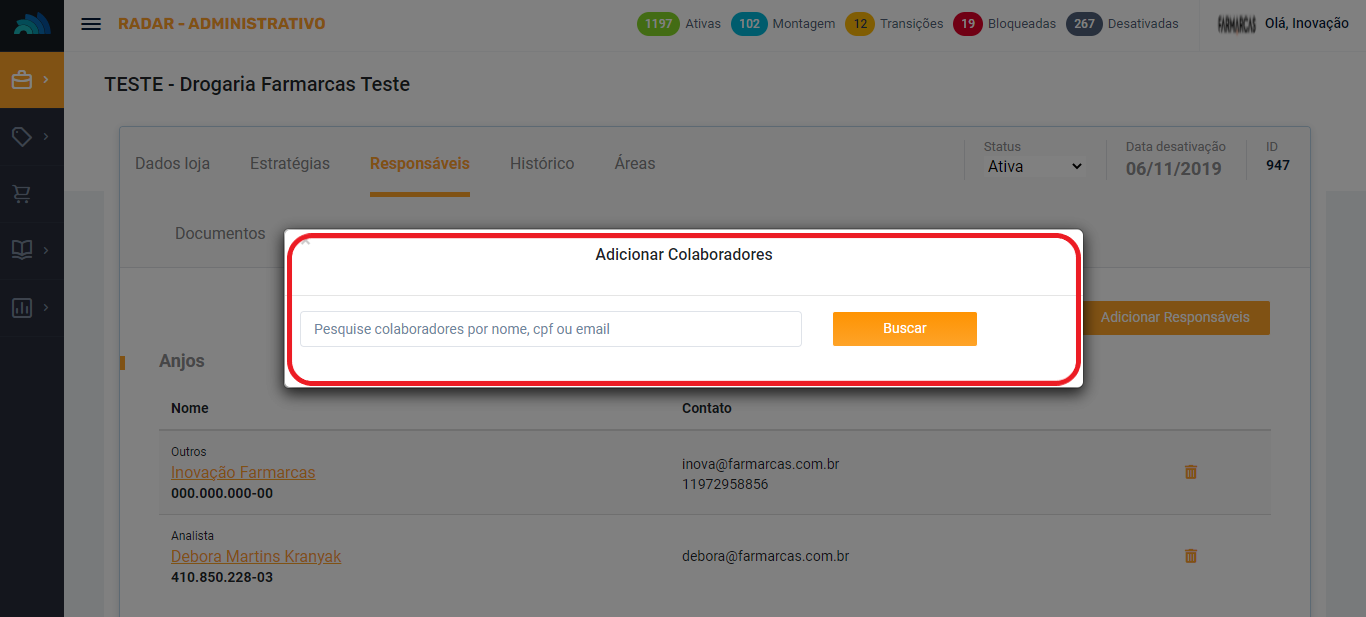
Task: Click the price tag sidebar icon
Action: (x=22, y=137)
